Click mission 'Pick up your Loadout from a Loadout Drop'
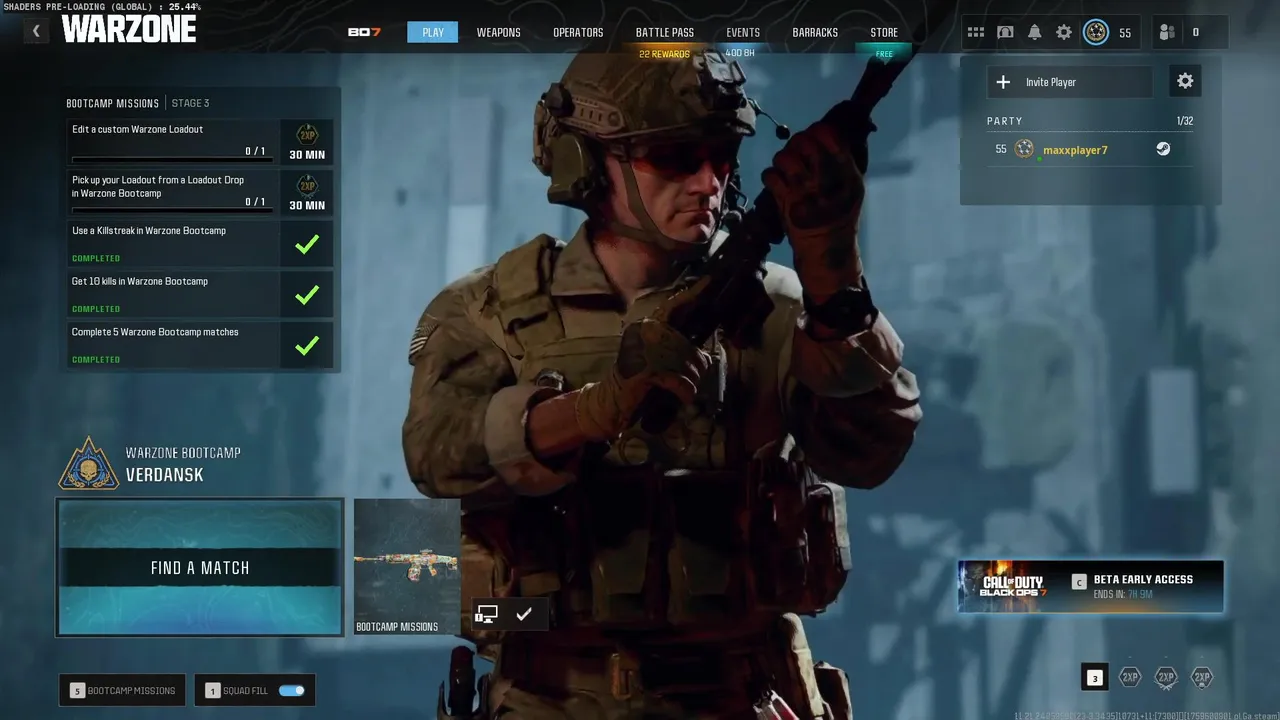This screenshot has width=1280, height=720. 200,192
